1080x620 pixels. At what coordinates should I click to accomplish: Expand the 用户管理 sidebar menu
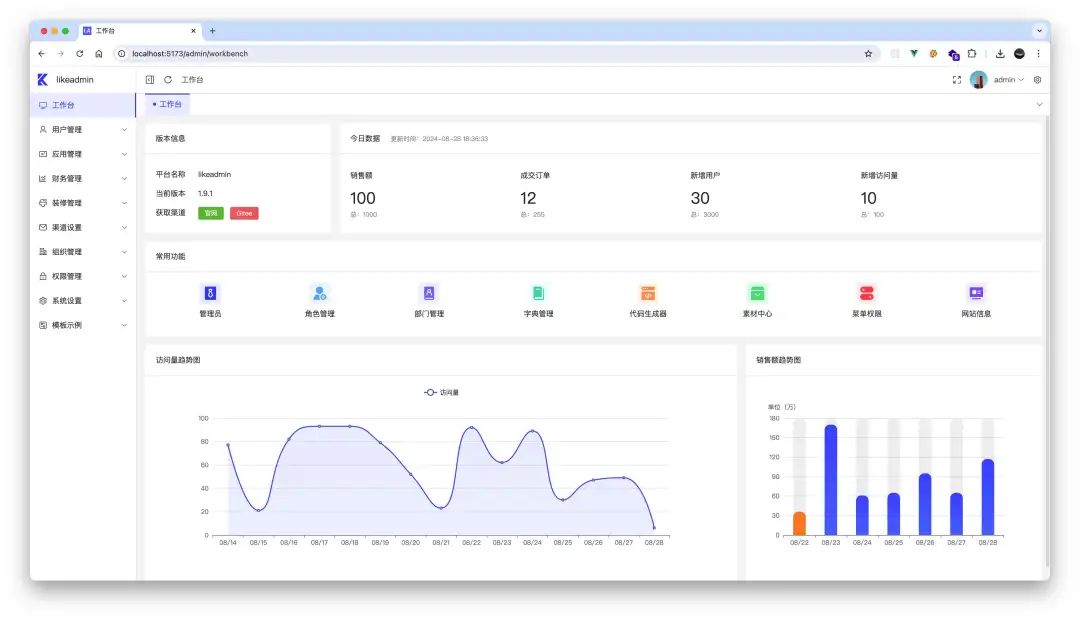point(82,130)
